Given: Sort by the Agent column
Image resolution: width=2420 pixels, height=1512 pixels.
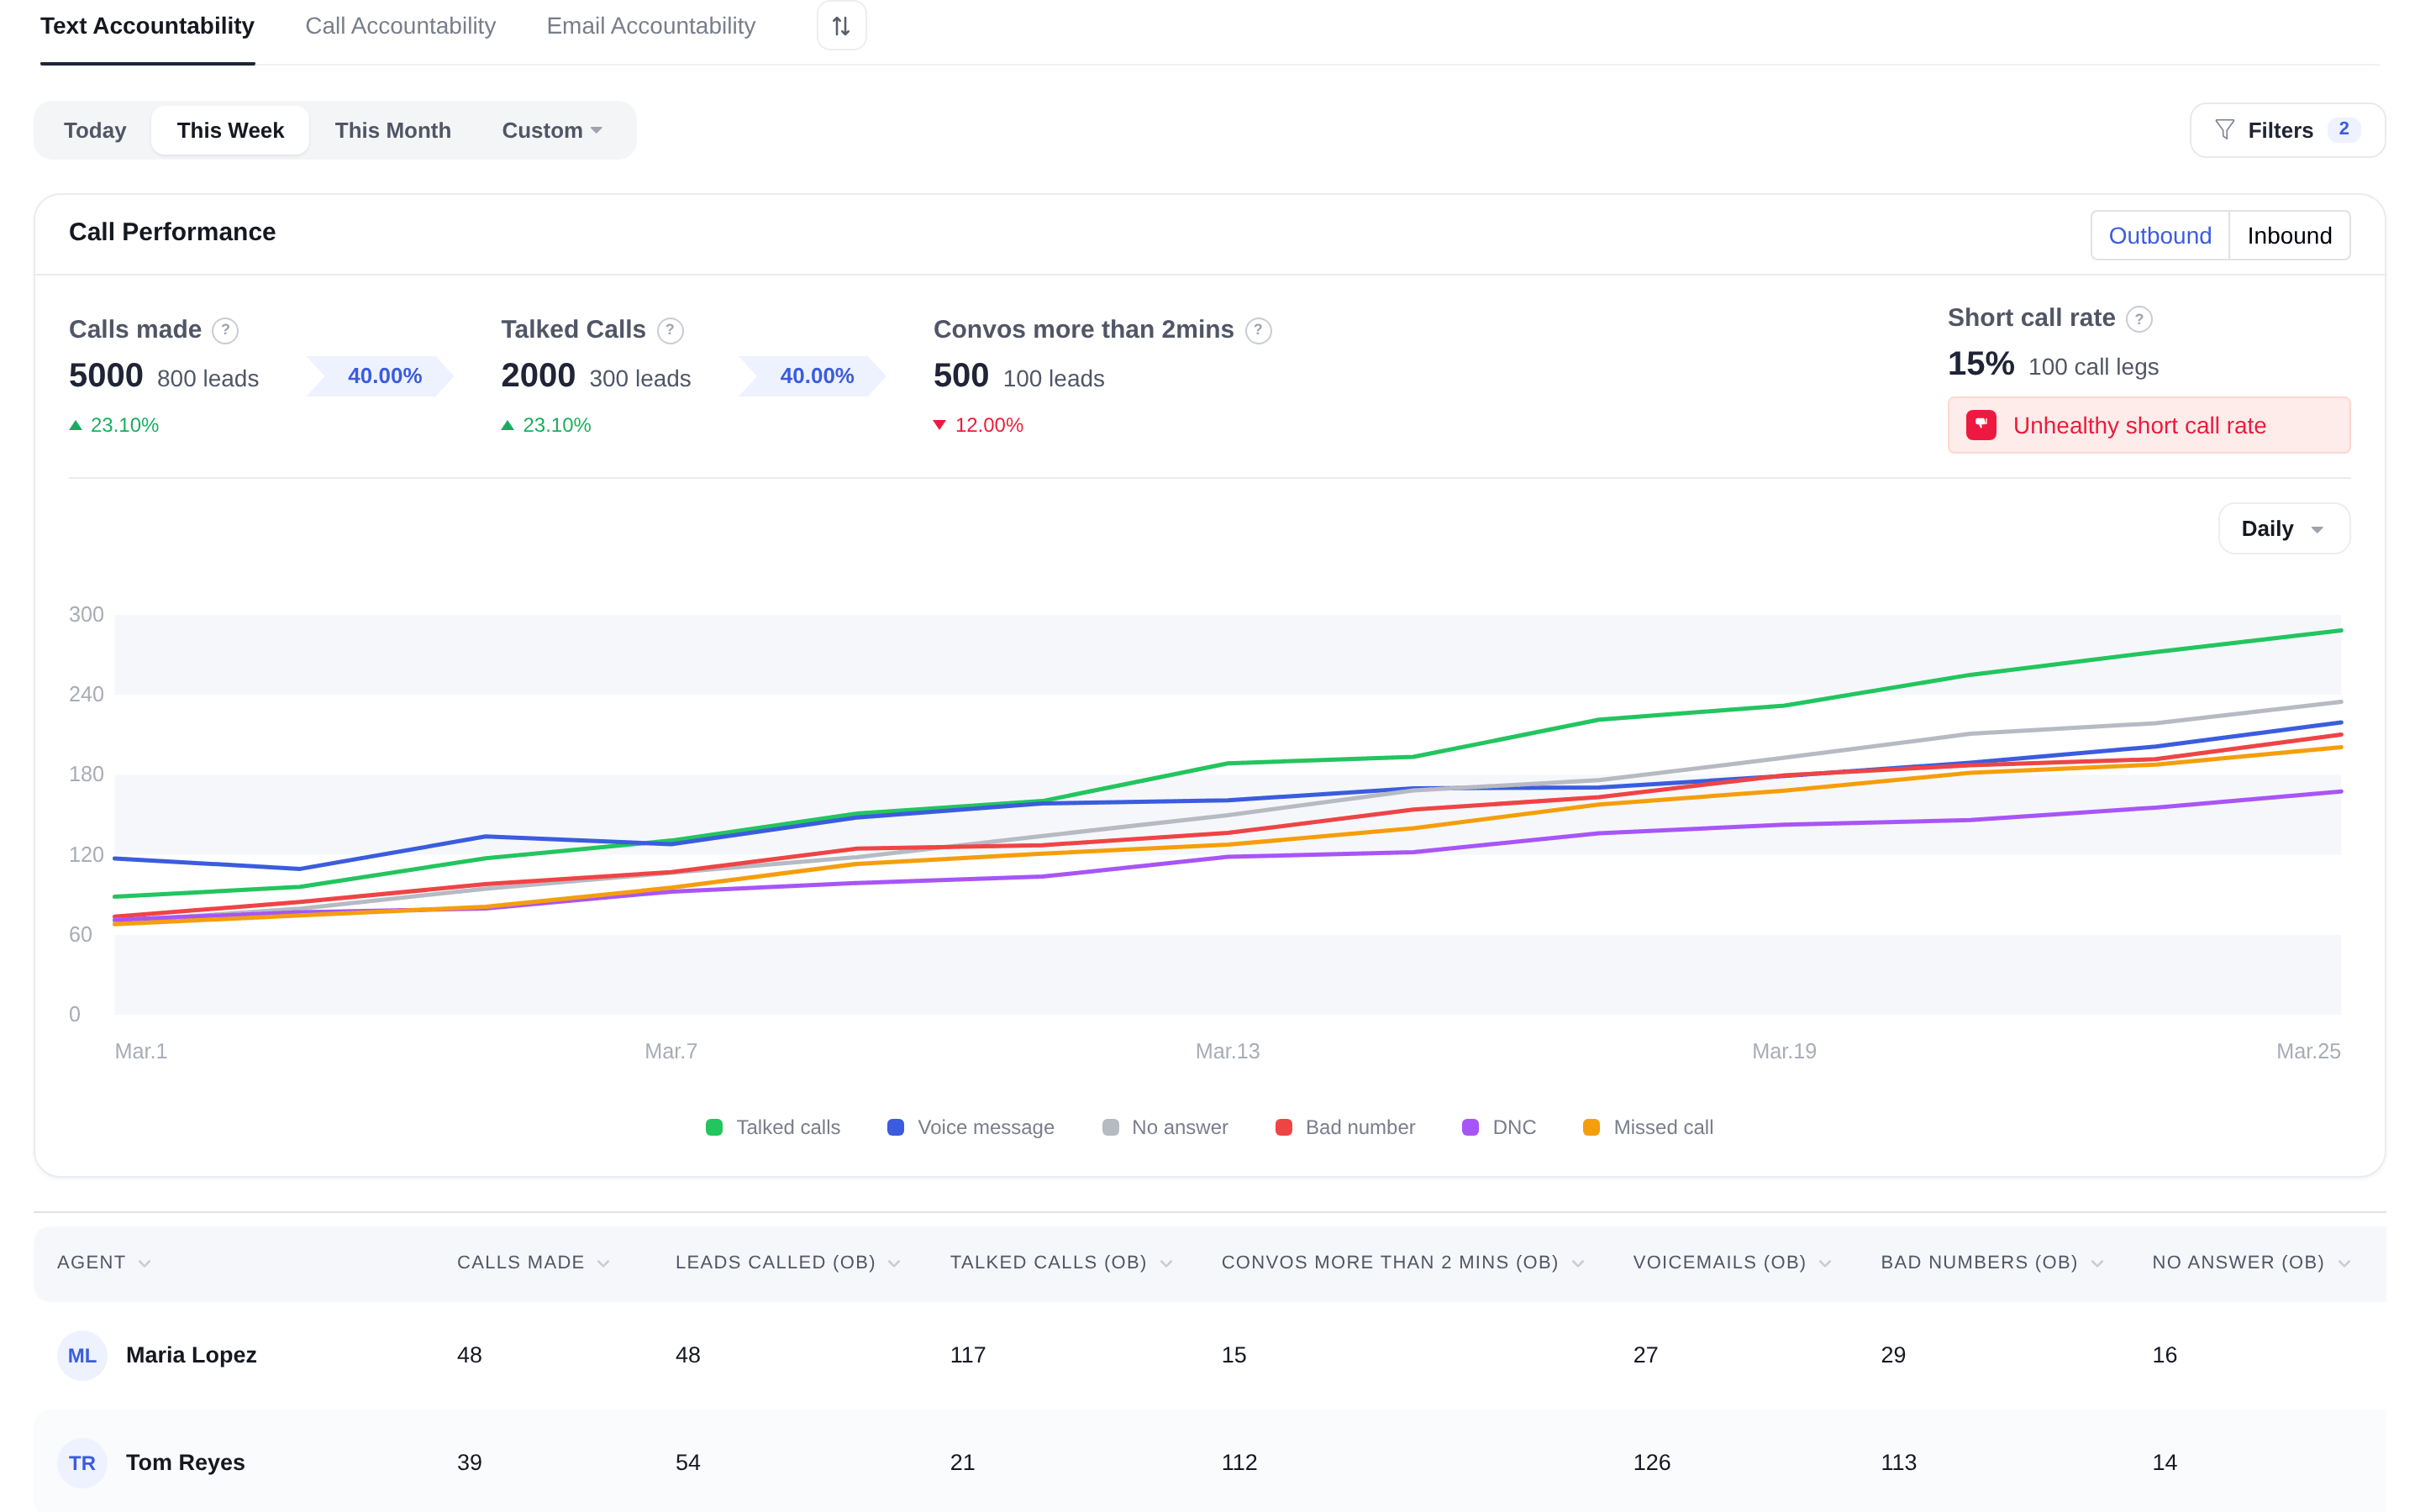Looking at the screenshot, I should click(104, 1262).
